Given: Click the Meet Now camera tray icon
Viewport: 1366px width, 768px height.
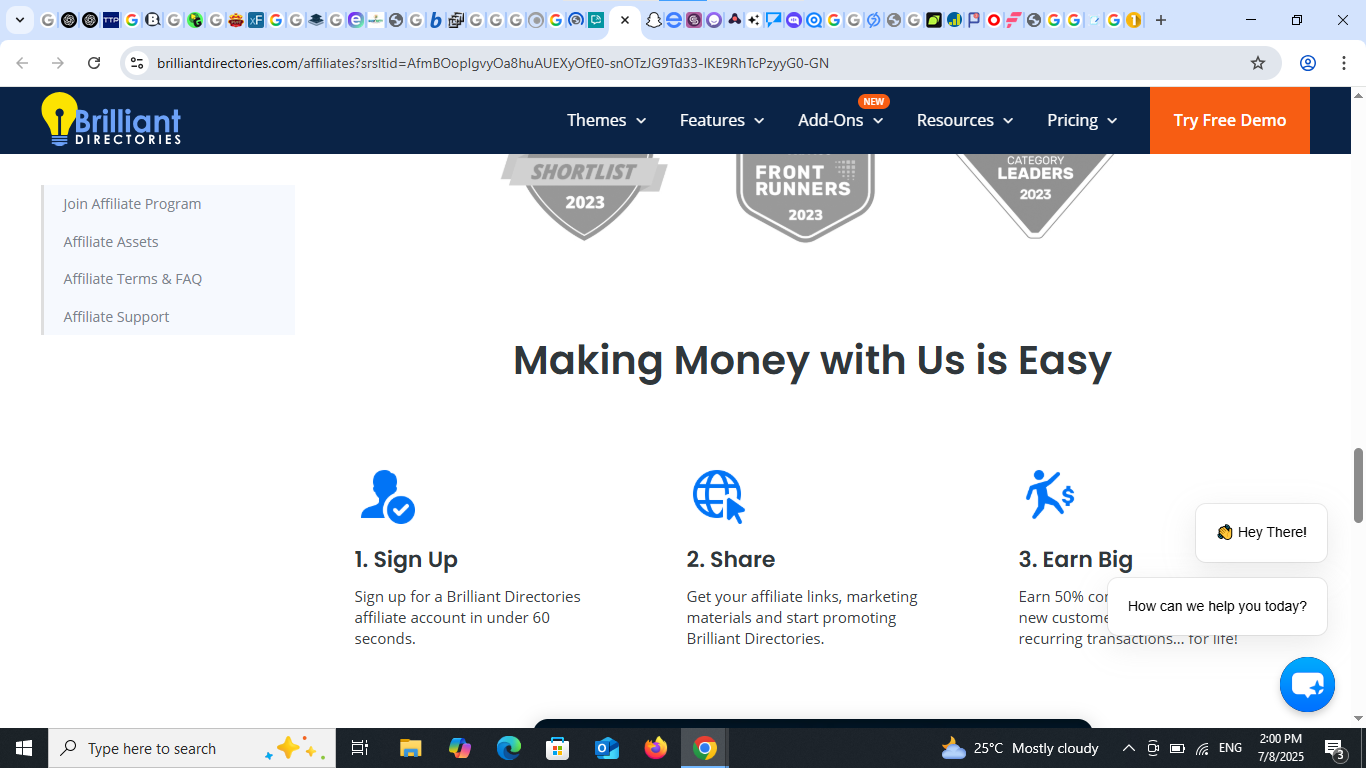Looking at the screenshot, I should click(x=1153, y=748).
